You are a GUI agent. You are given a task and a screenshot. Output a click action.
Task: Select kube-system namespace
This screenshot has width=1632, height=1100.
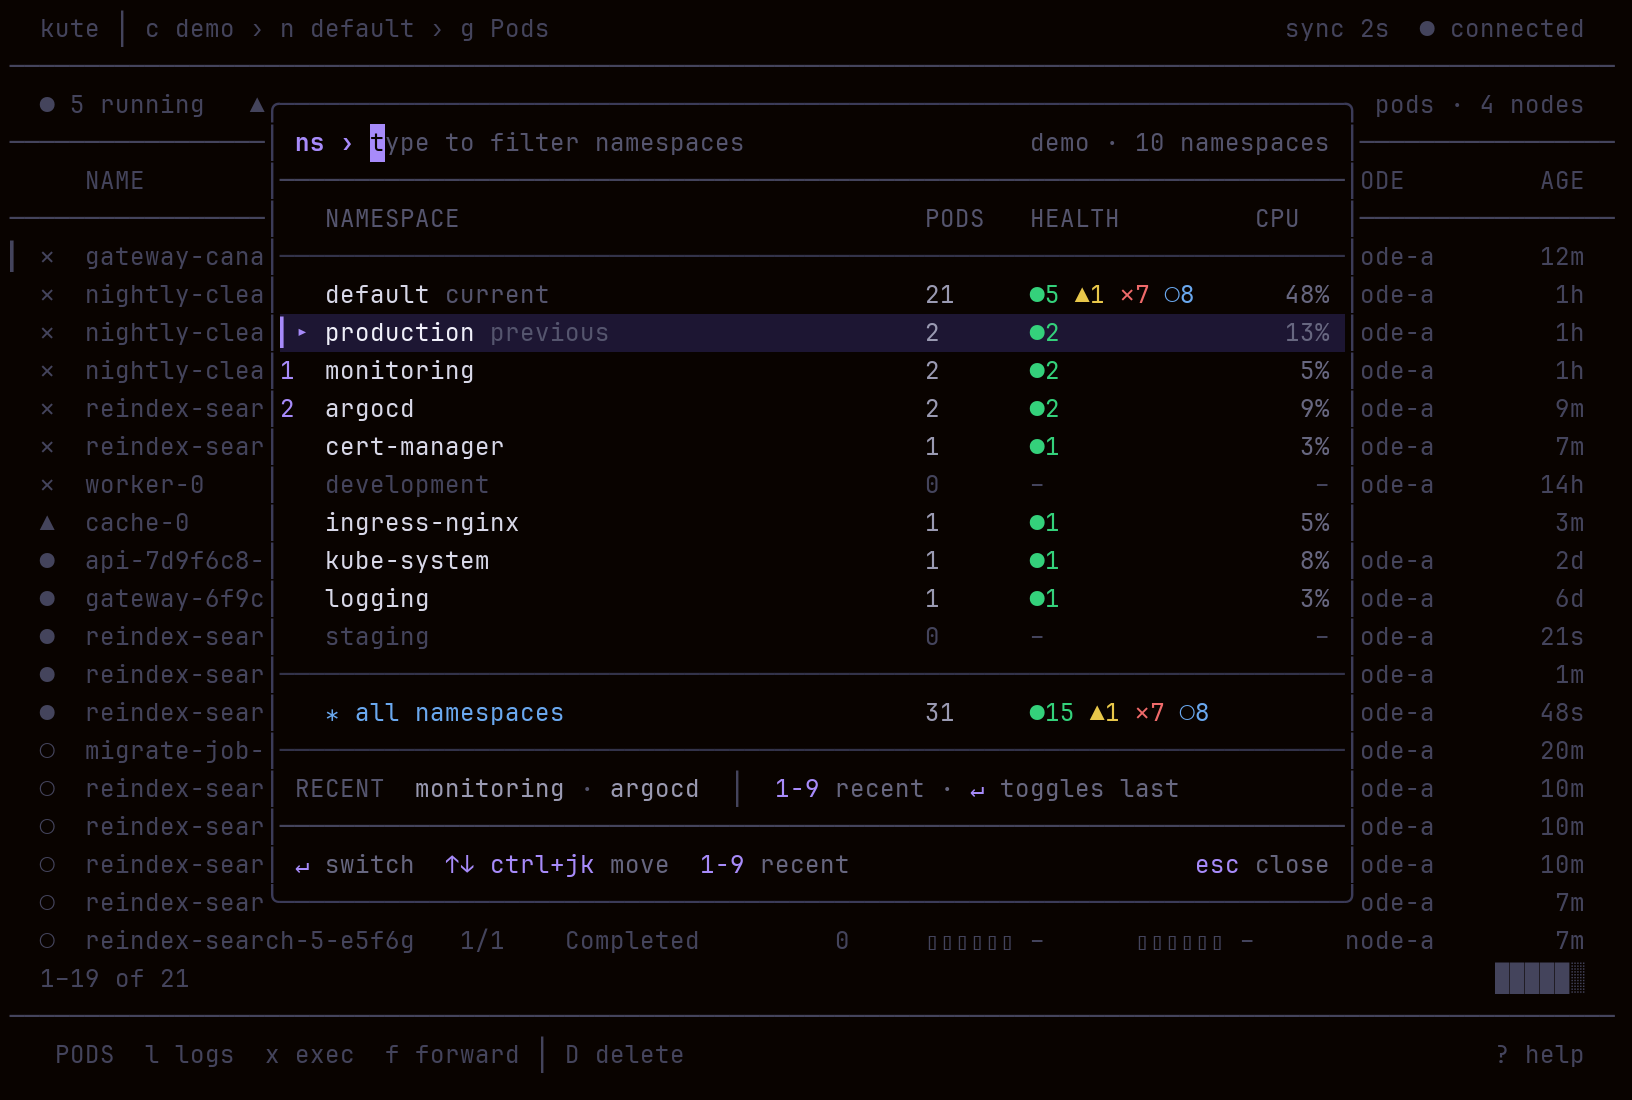[812, 561]
